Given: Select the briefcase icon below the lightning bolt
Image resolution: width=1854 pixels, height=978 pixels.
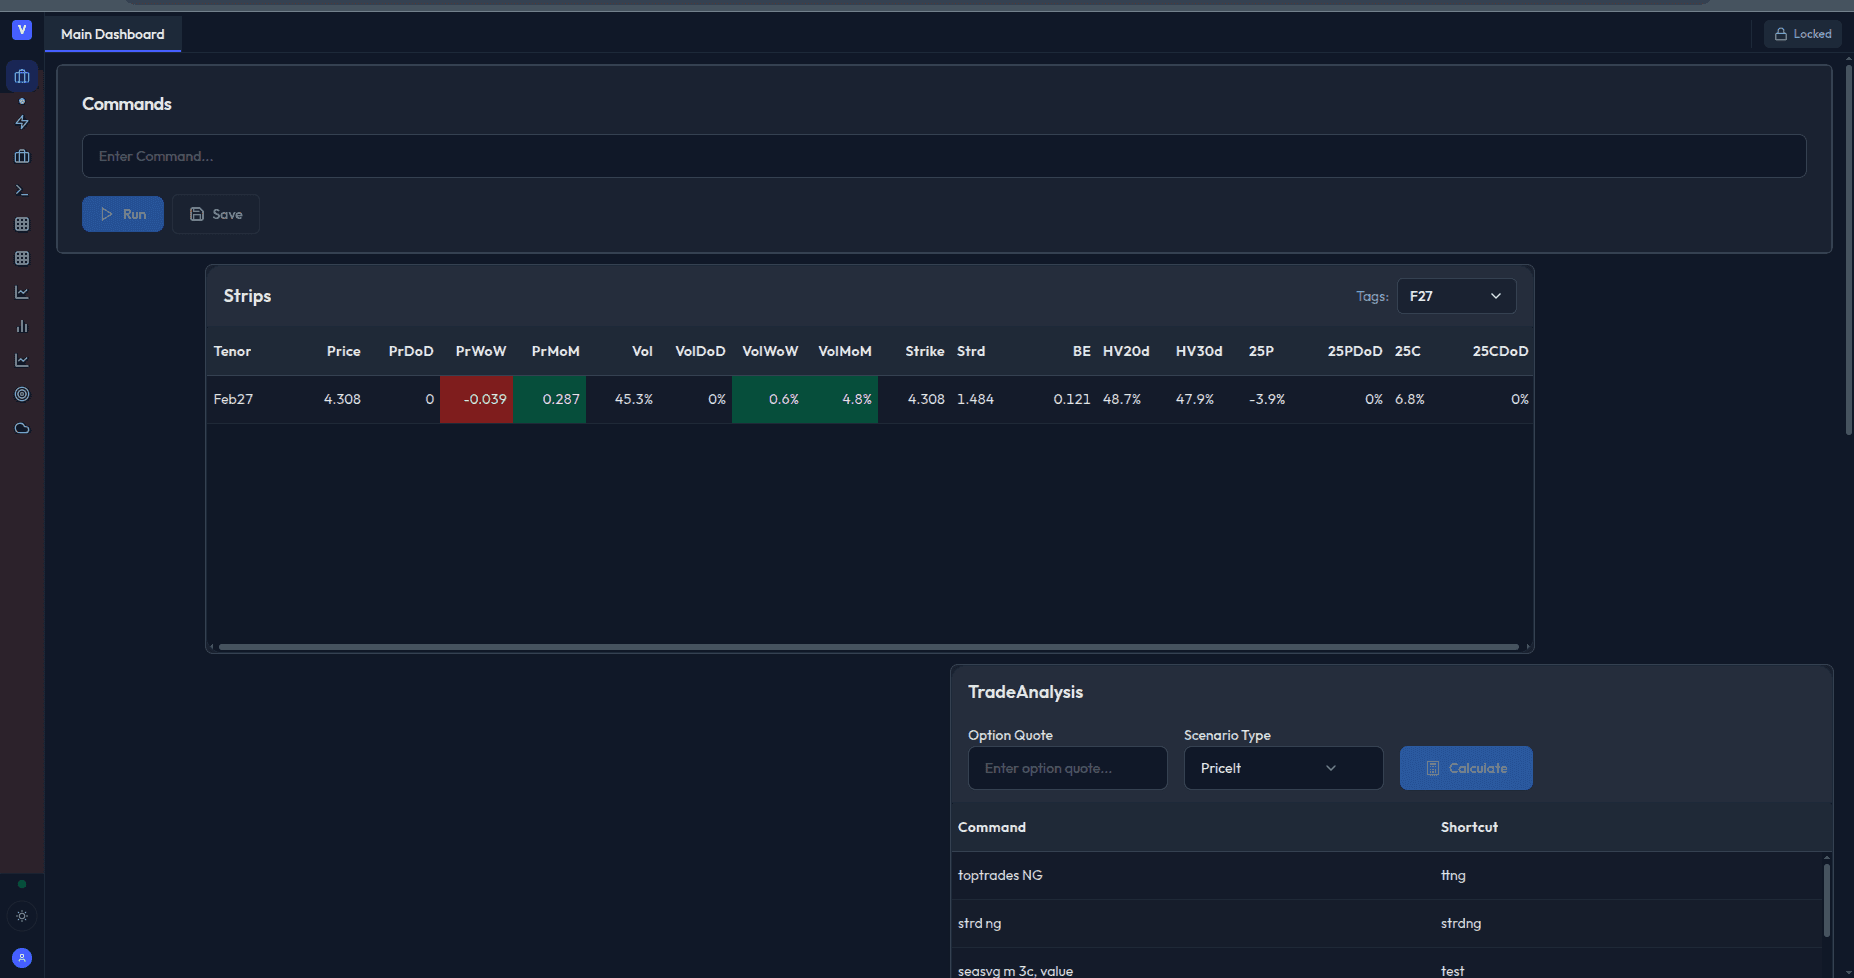Looking at the screenshot, I should (x=22, y=156).
